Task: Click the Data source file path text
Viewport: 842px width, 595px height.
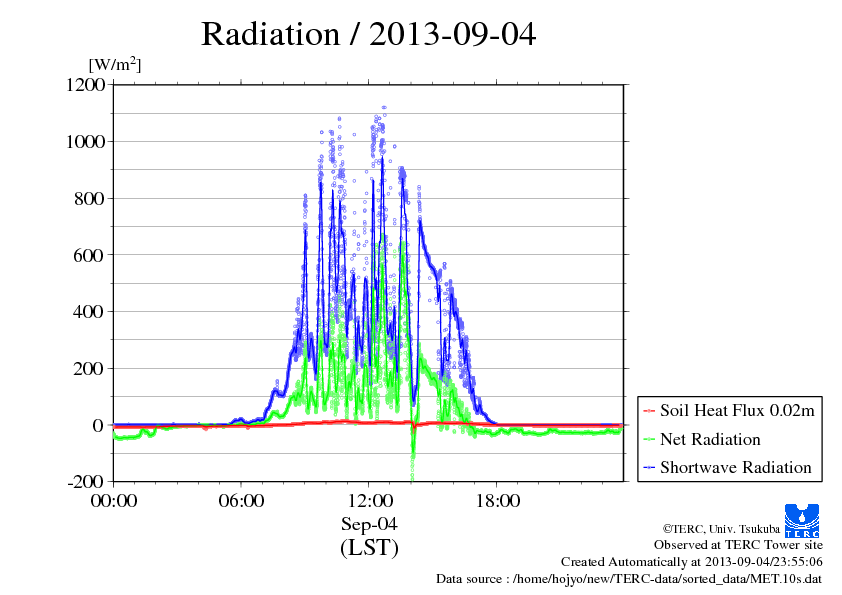Action: click(x=629, y=579)
